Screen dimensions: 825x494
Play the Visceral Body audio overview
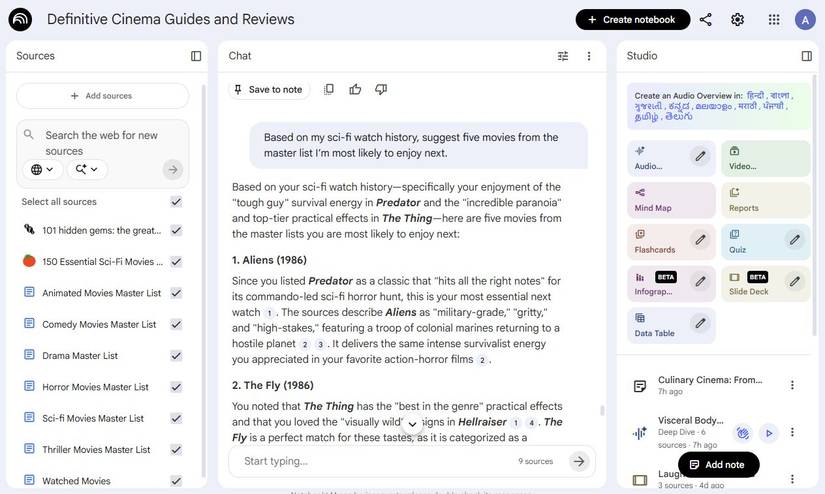[x=769, y=433]
